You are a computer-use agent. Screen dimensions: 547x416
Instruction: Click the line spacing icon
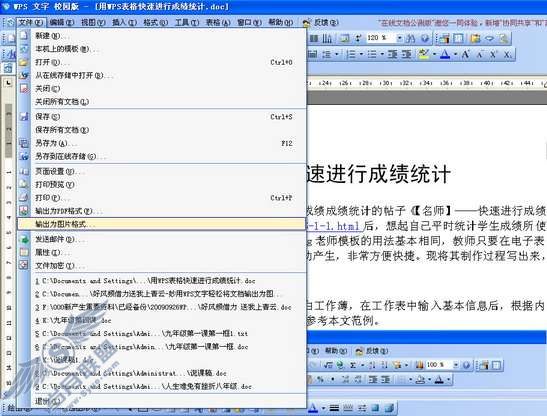[x=326, y=54]
